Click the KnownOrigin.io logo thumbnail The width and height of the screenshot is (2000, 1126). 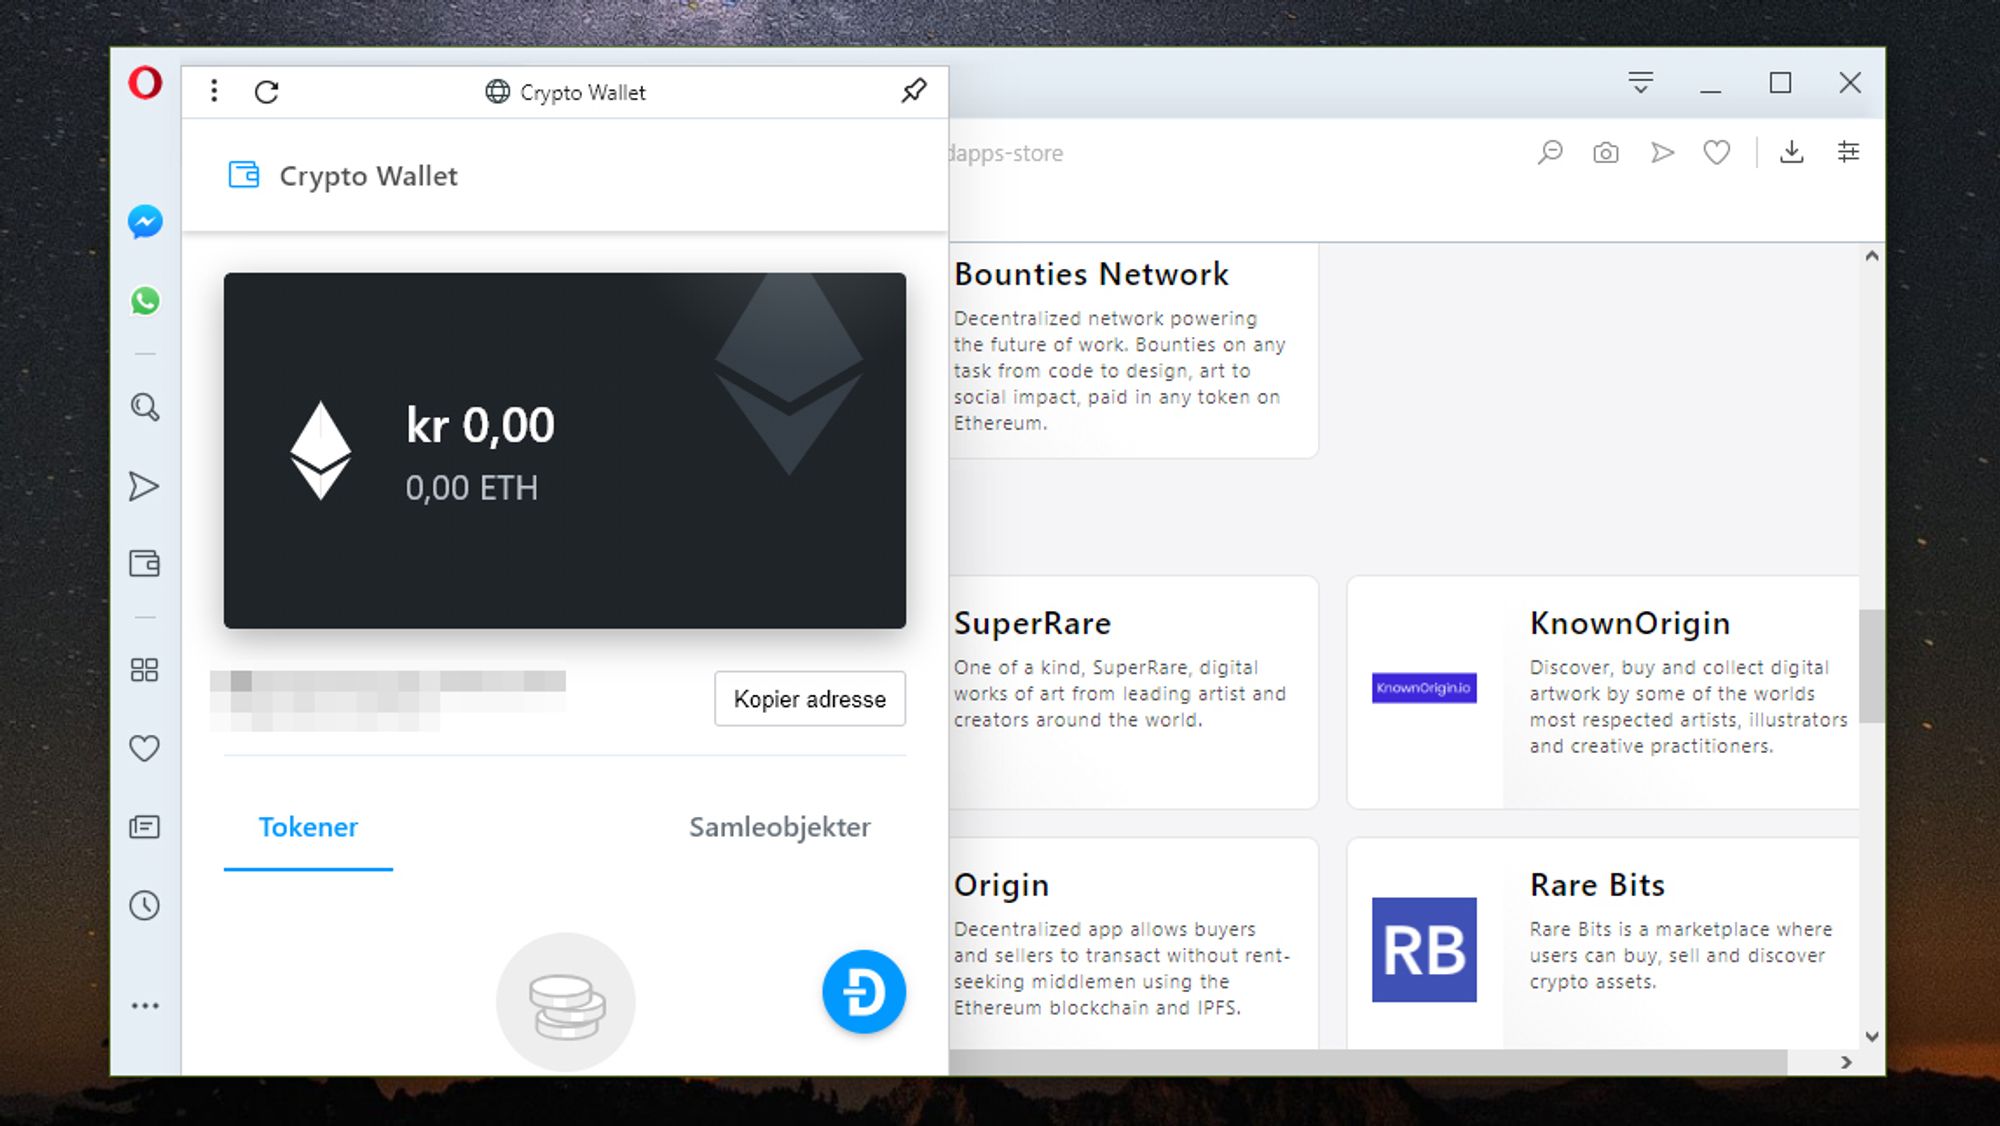pyautogui.click(x=1424, y=688)
